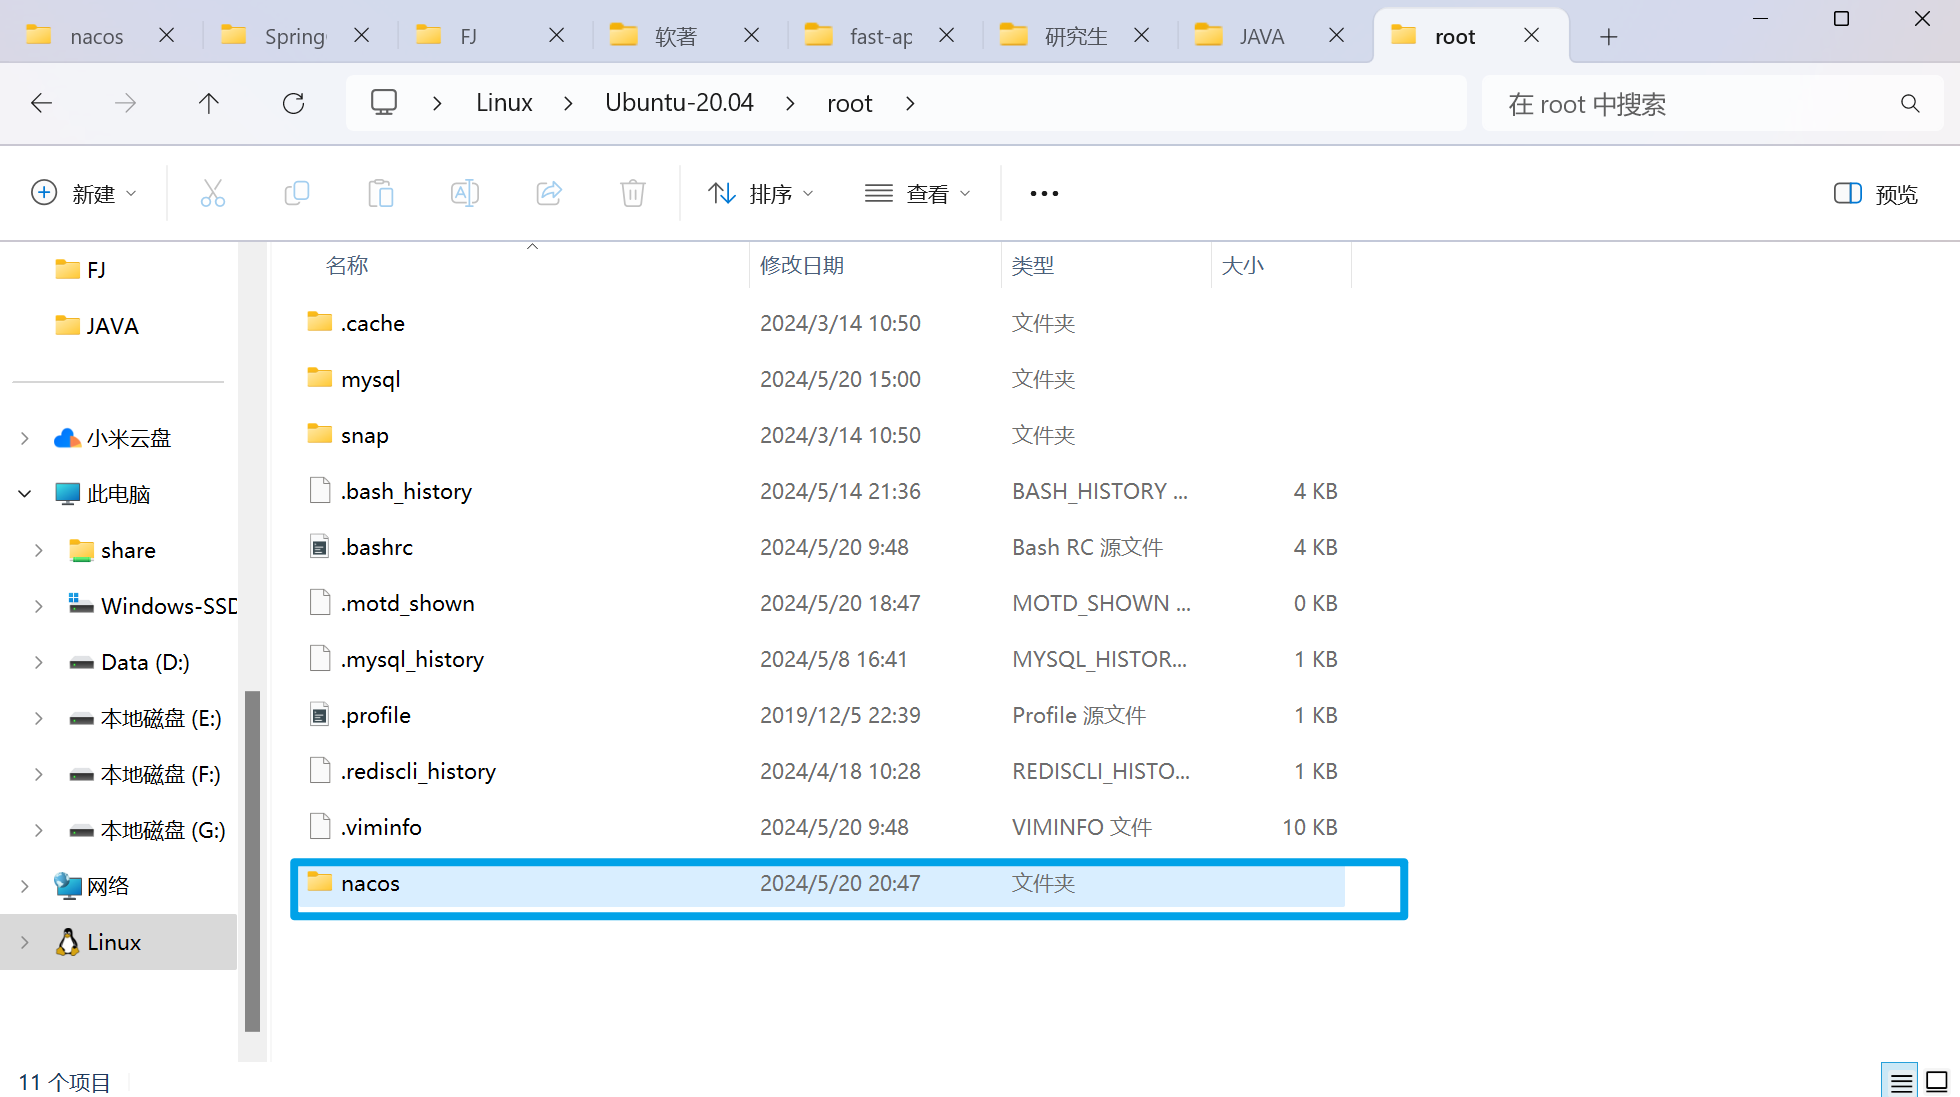This screenshot has width=1960, height=1097.
Task: Click the Paste clipboard icon
Action: coord(381,193)
